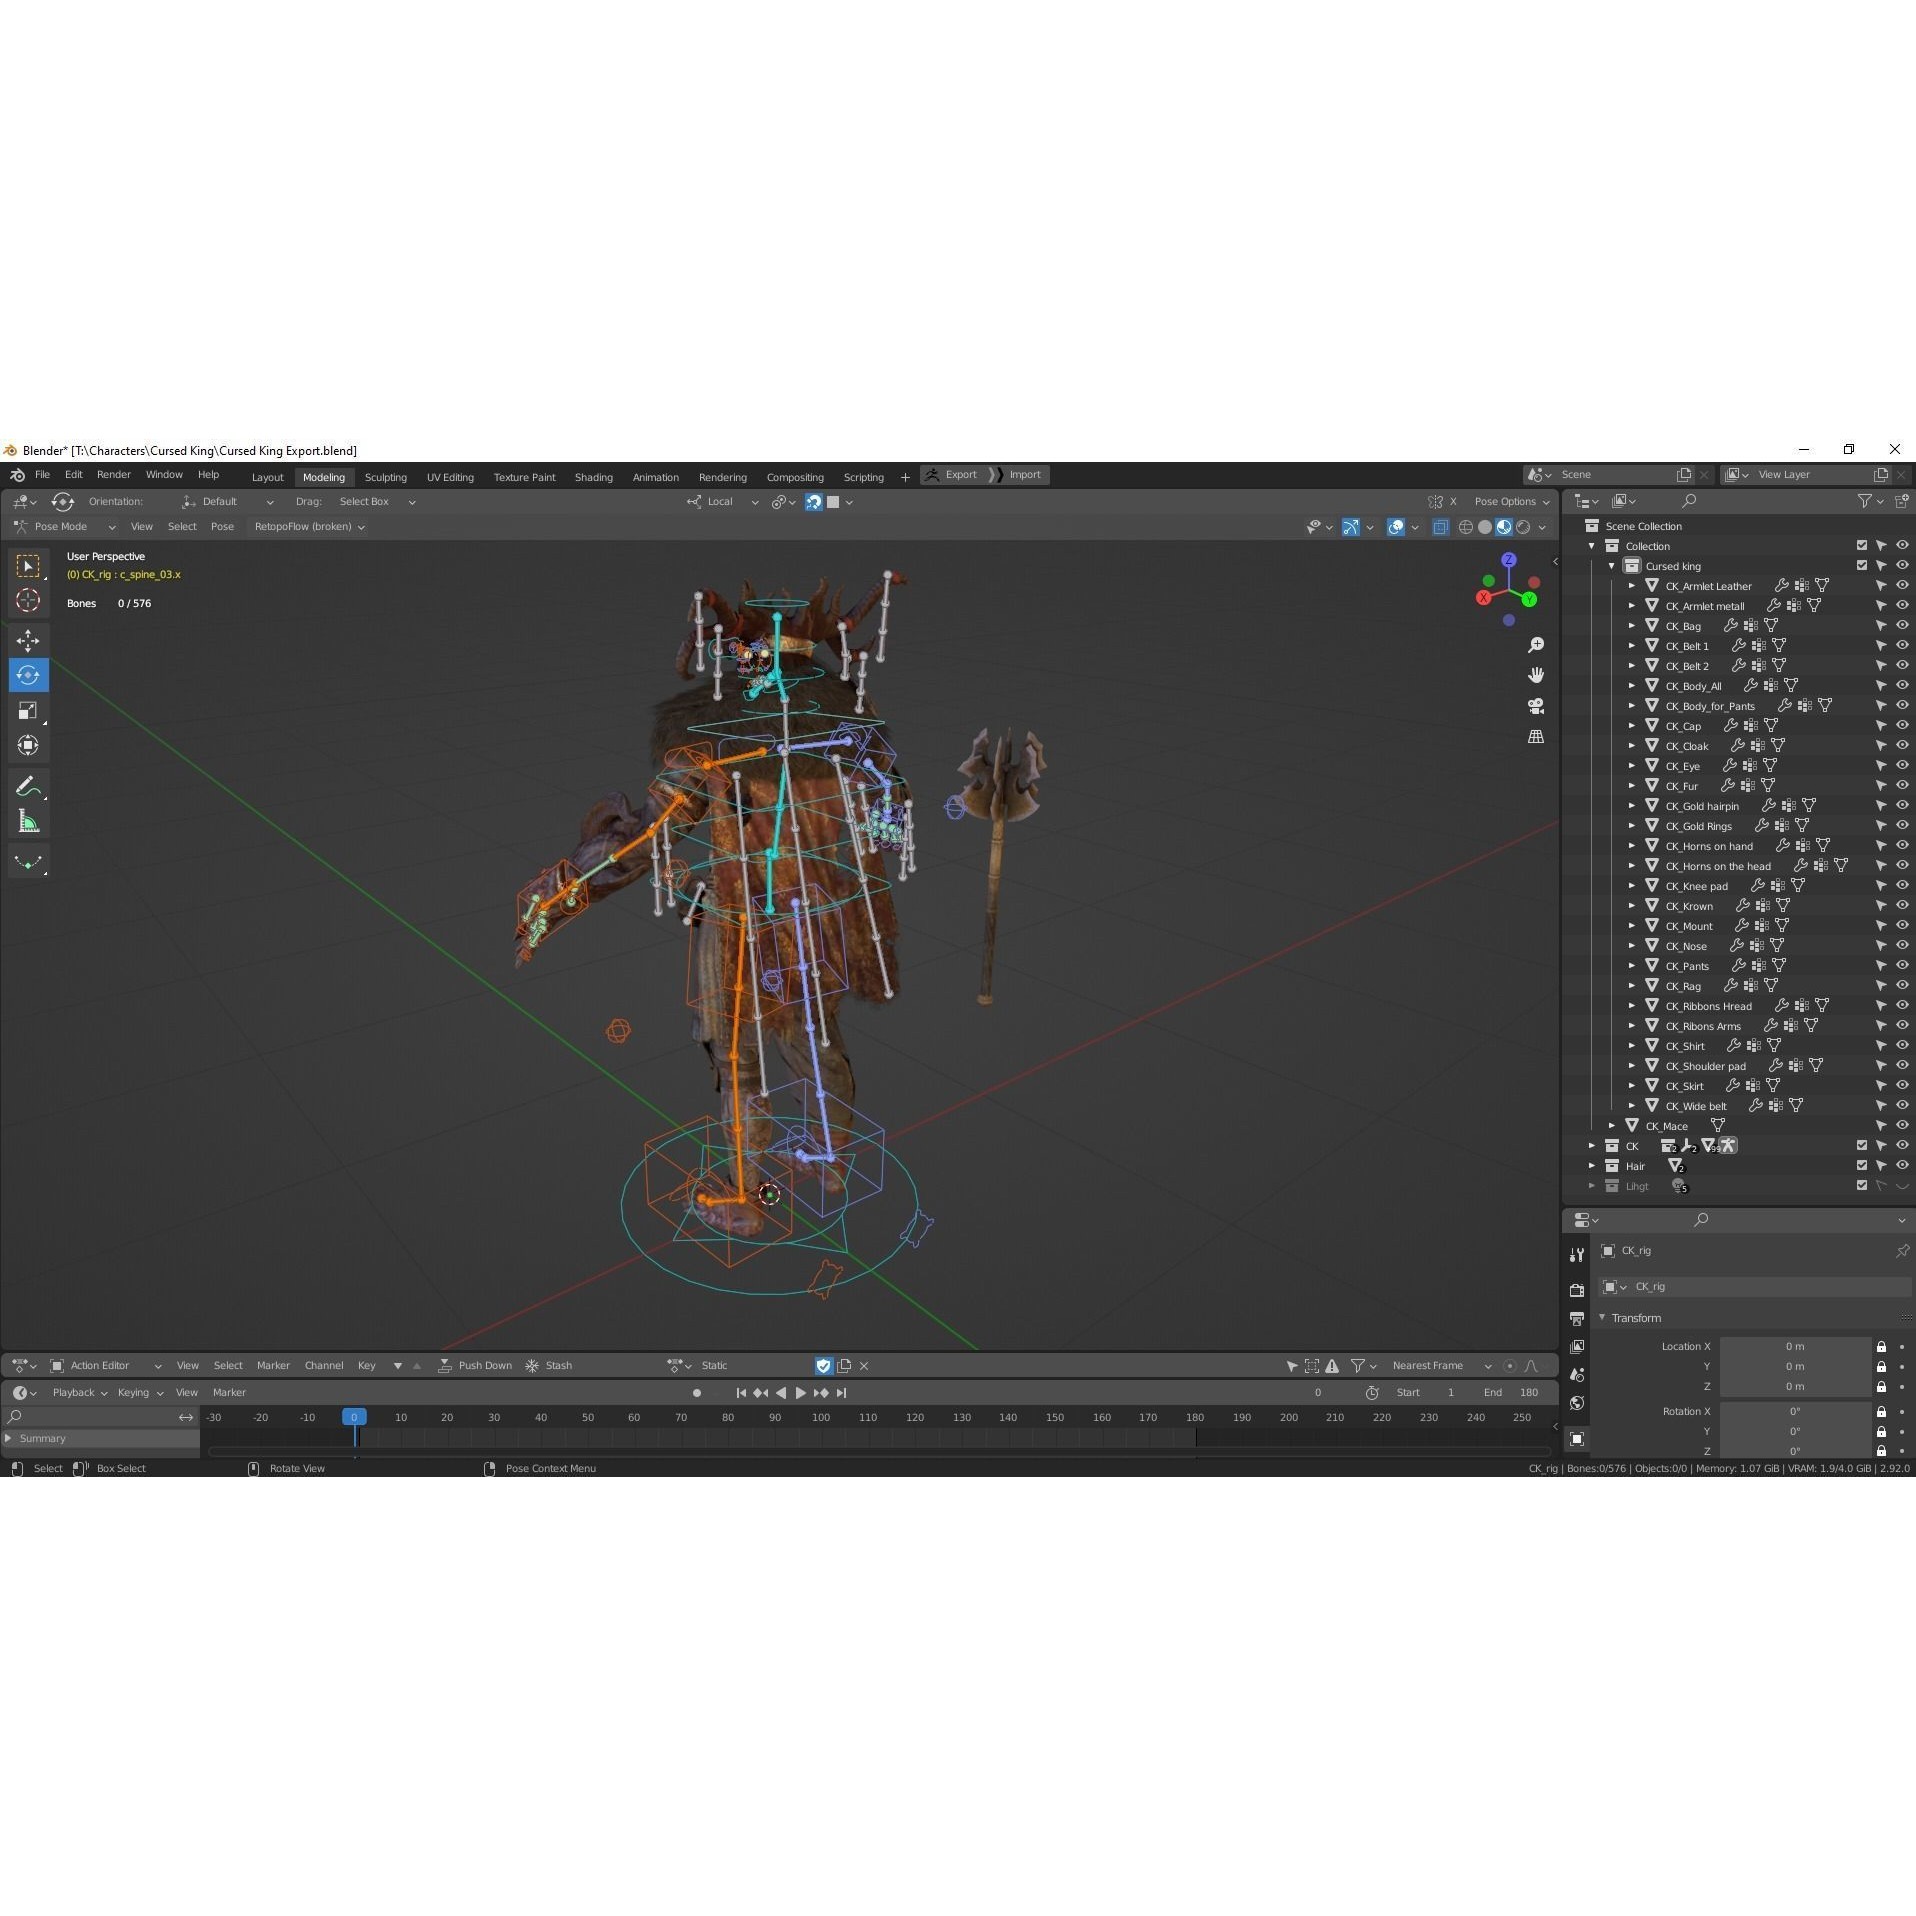The height and width of the screenshot is (1916, 1916).
Task: Switch to camera view using the sidebar camera icon
Action: click(1537, 707)
